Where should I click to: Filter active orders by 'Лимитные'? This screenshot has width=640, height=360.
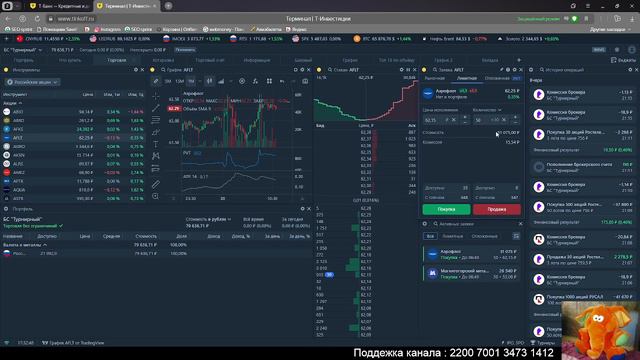click(453, 236)
